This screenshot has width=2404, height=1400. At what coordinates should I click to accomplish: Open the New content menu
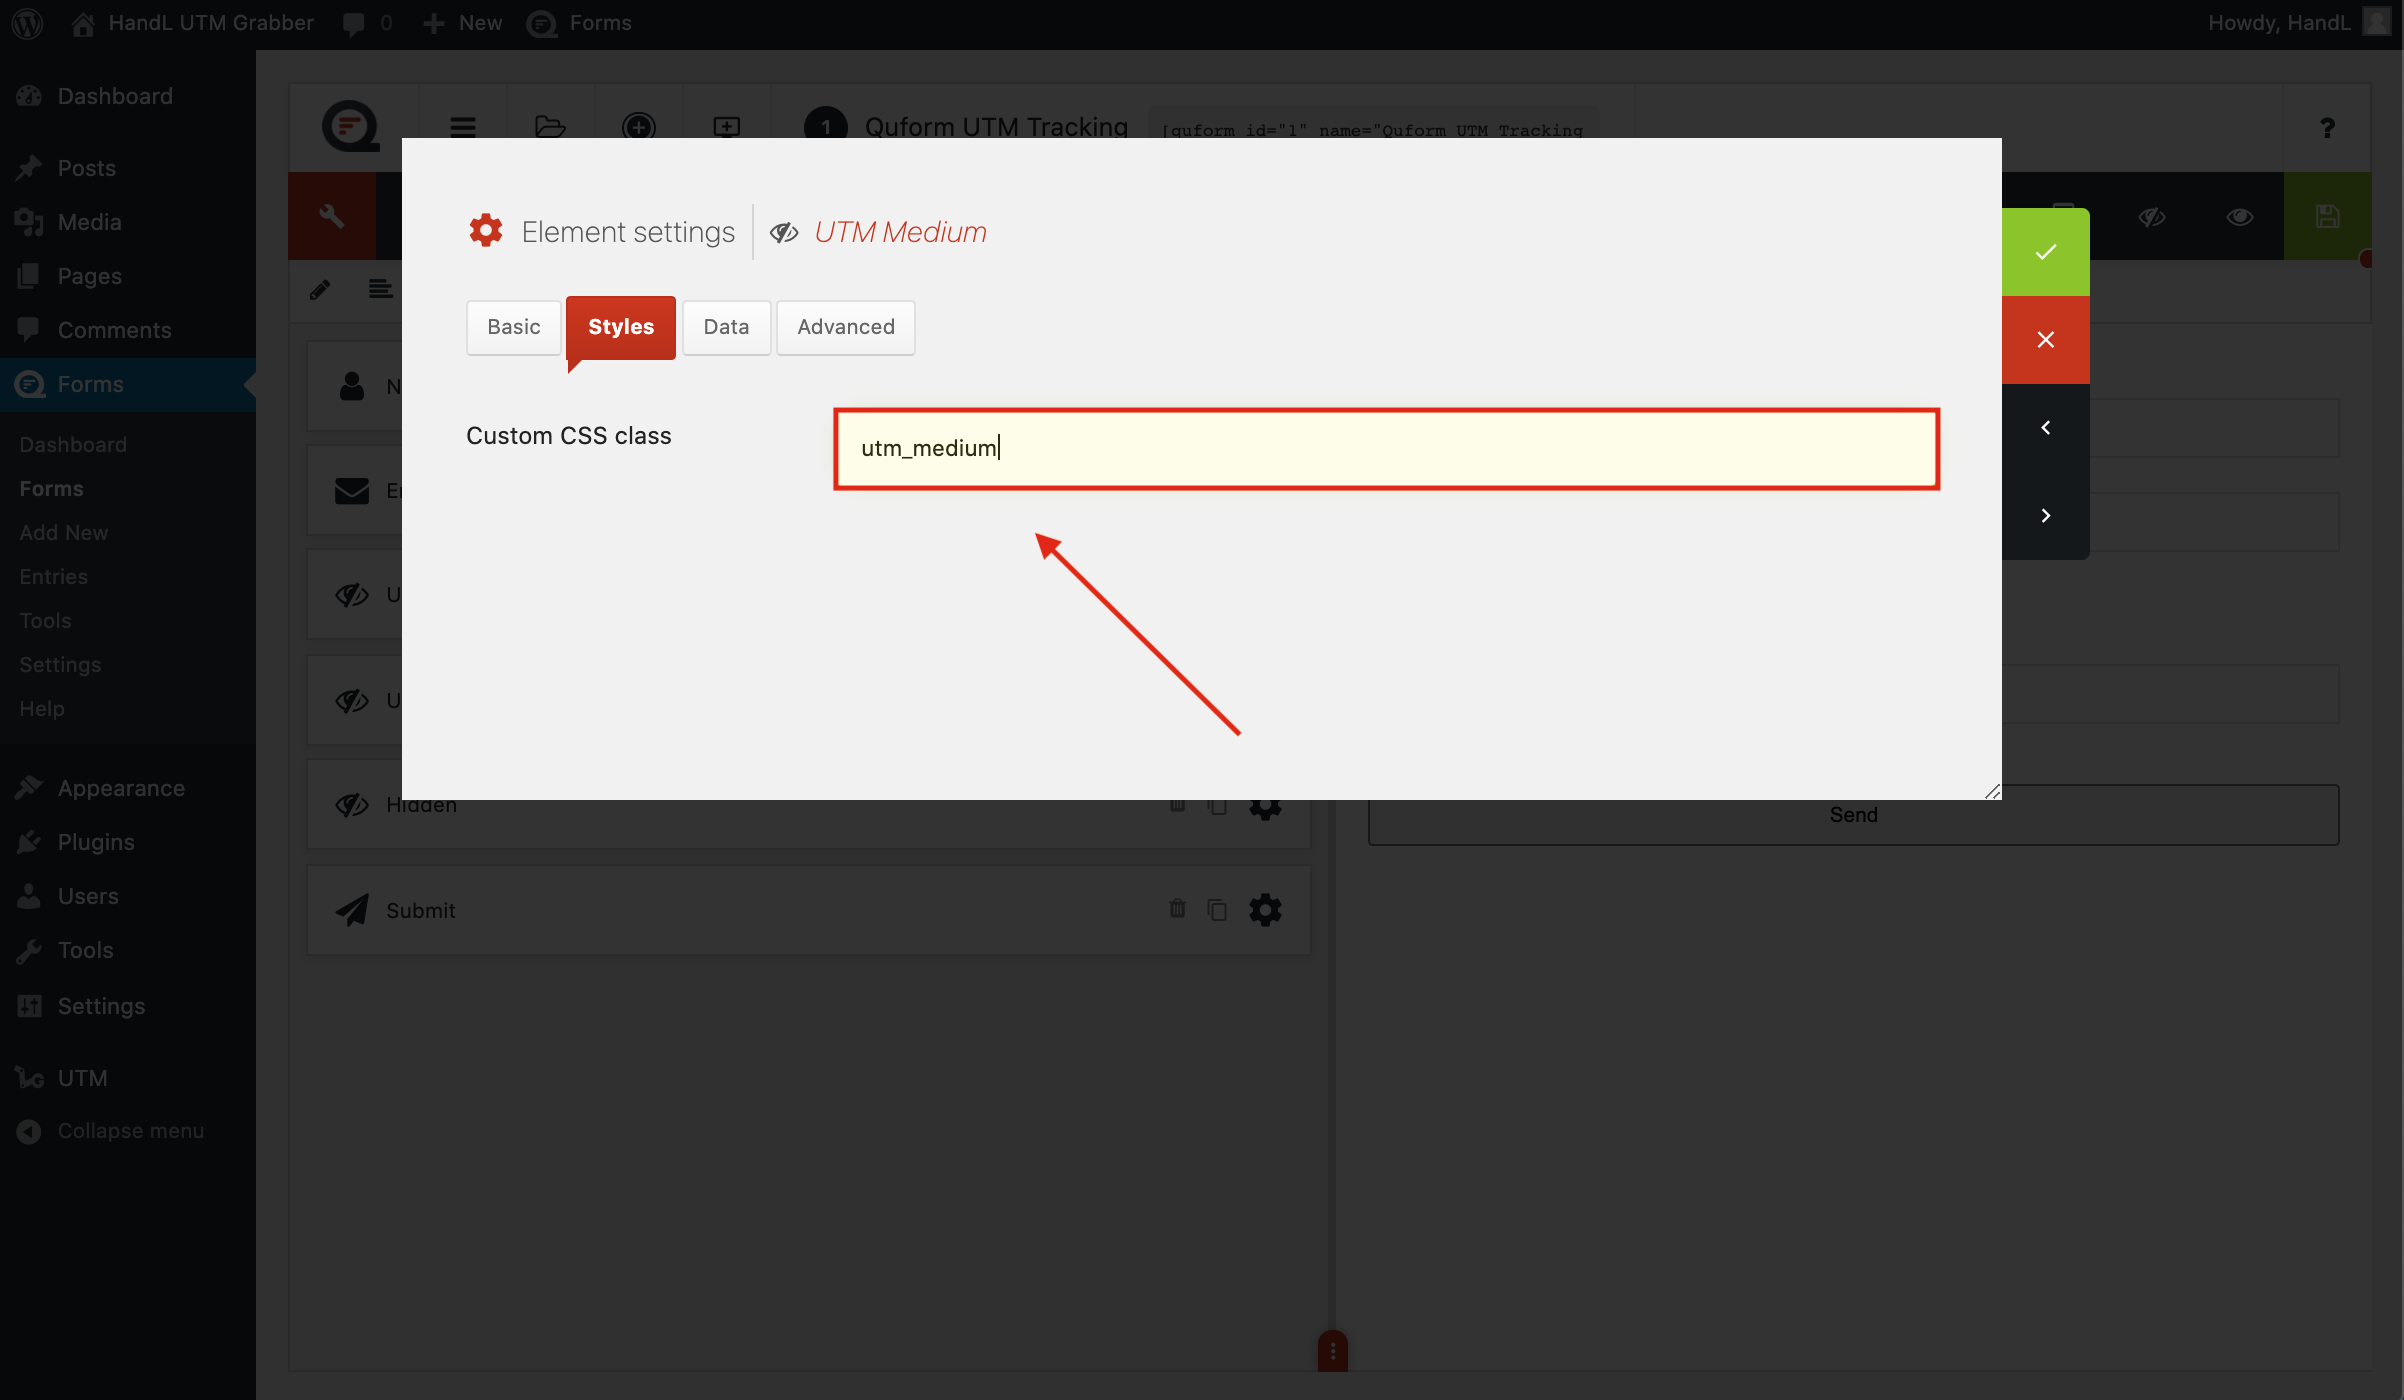(x=462, y=23)
